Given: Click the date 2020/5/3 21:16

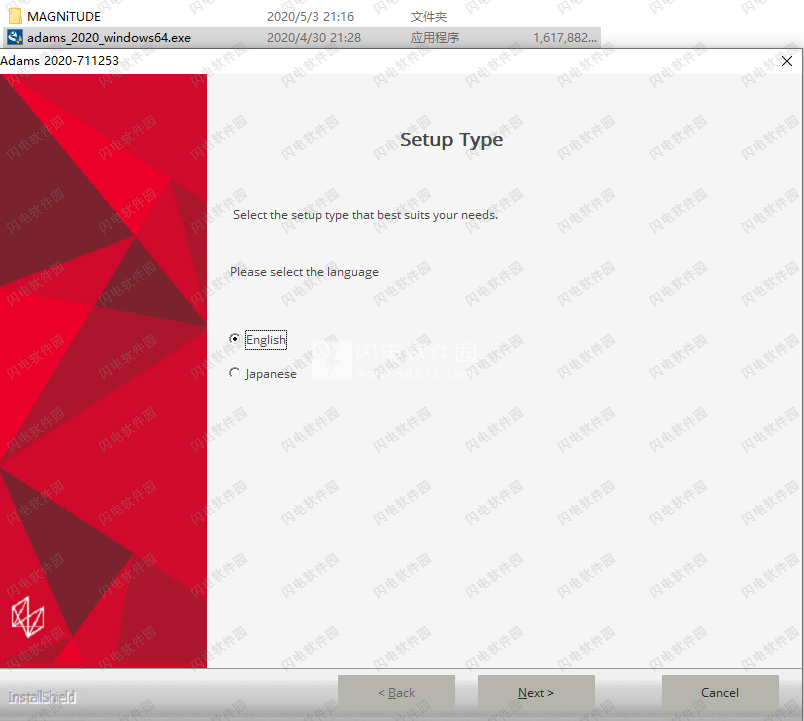Looking at the screenshot, I should click(x=310, y=16).
